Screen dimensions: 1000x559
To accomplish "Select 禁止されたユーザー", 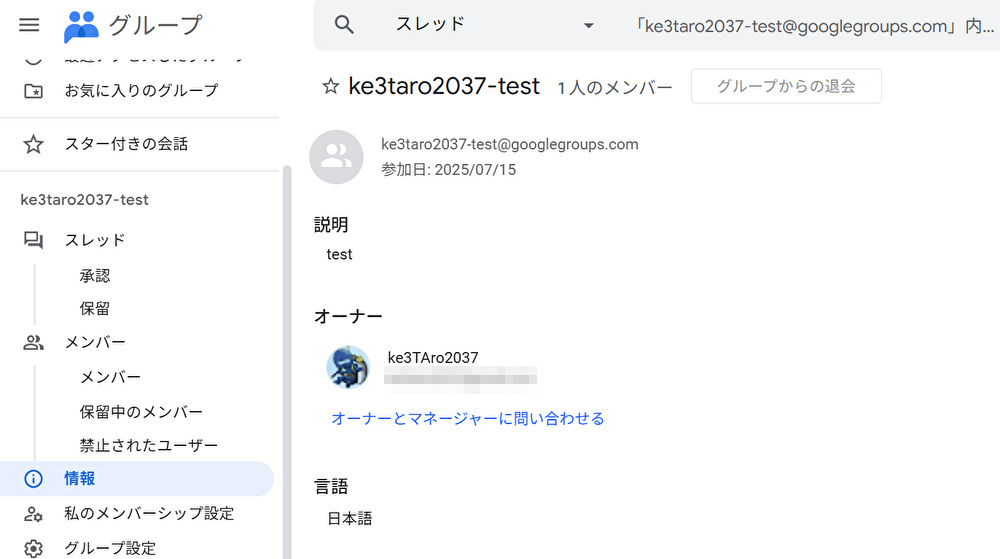I will 149,445.
